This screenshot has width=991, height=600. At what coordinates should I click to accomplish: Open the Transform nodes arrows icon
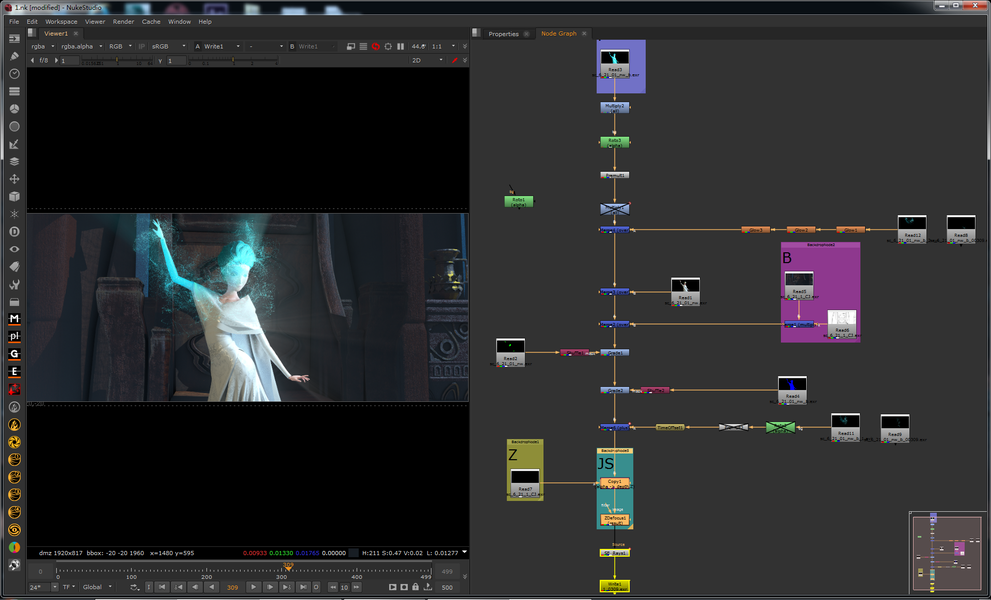(x=14, y=179)
